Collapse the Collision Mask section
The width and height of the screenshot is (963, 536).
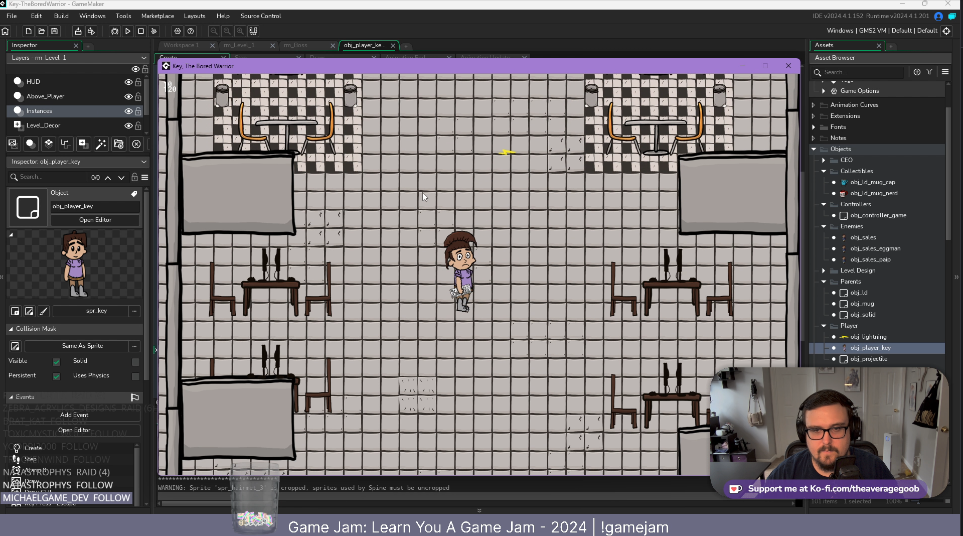pos(11,329)
